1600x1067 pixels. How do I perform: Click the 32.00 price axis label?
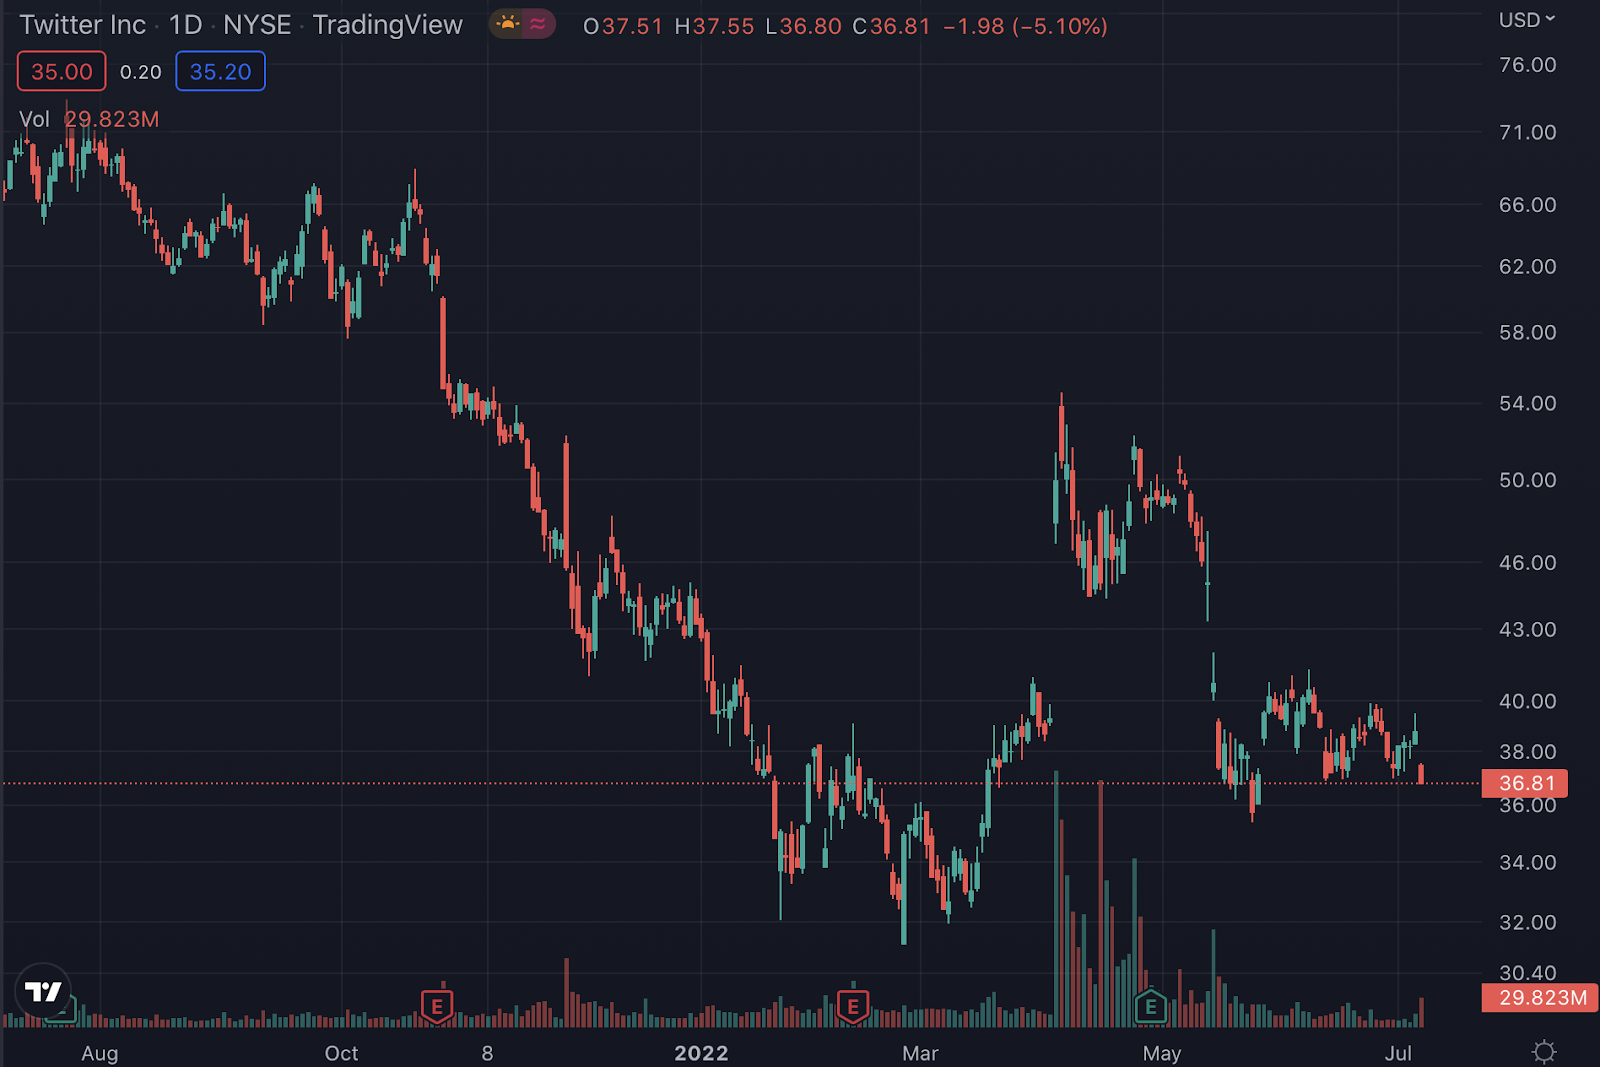pos(1527,923)
